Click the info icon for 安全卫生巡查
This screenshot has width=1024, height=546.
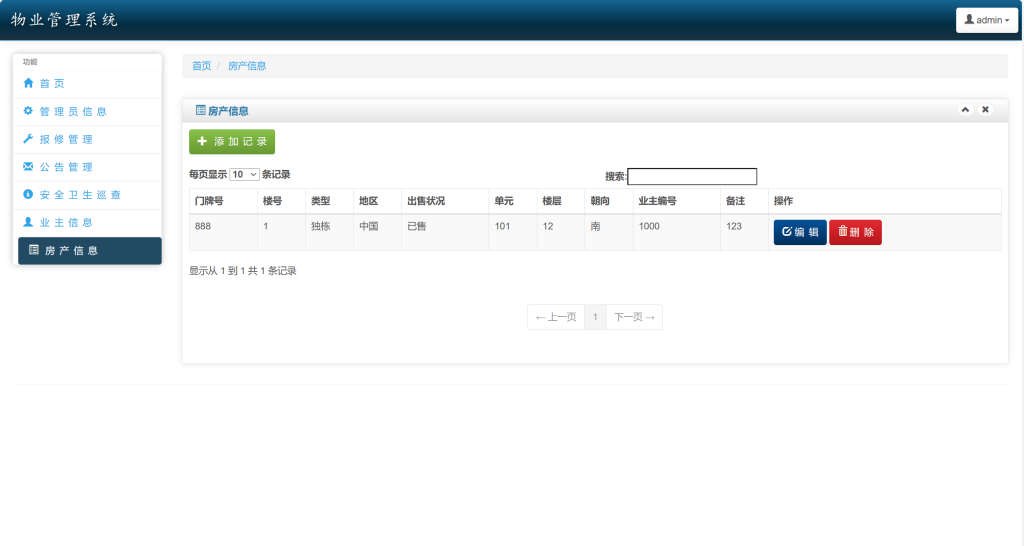(28, 194)
